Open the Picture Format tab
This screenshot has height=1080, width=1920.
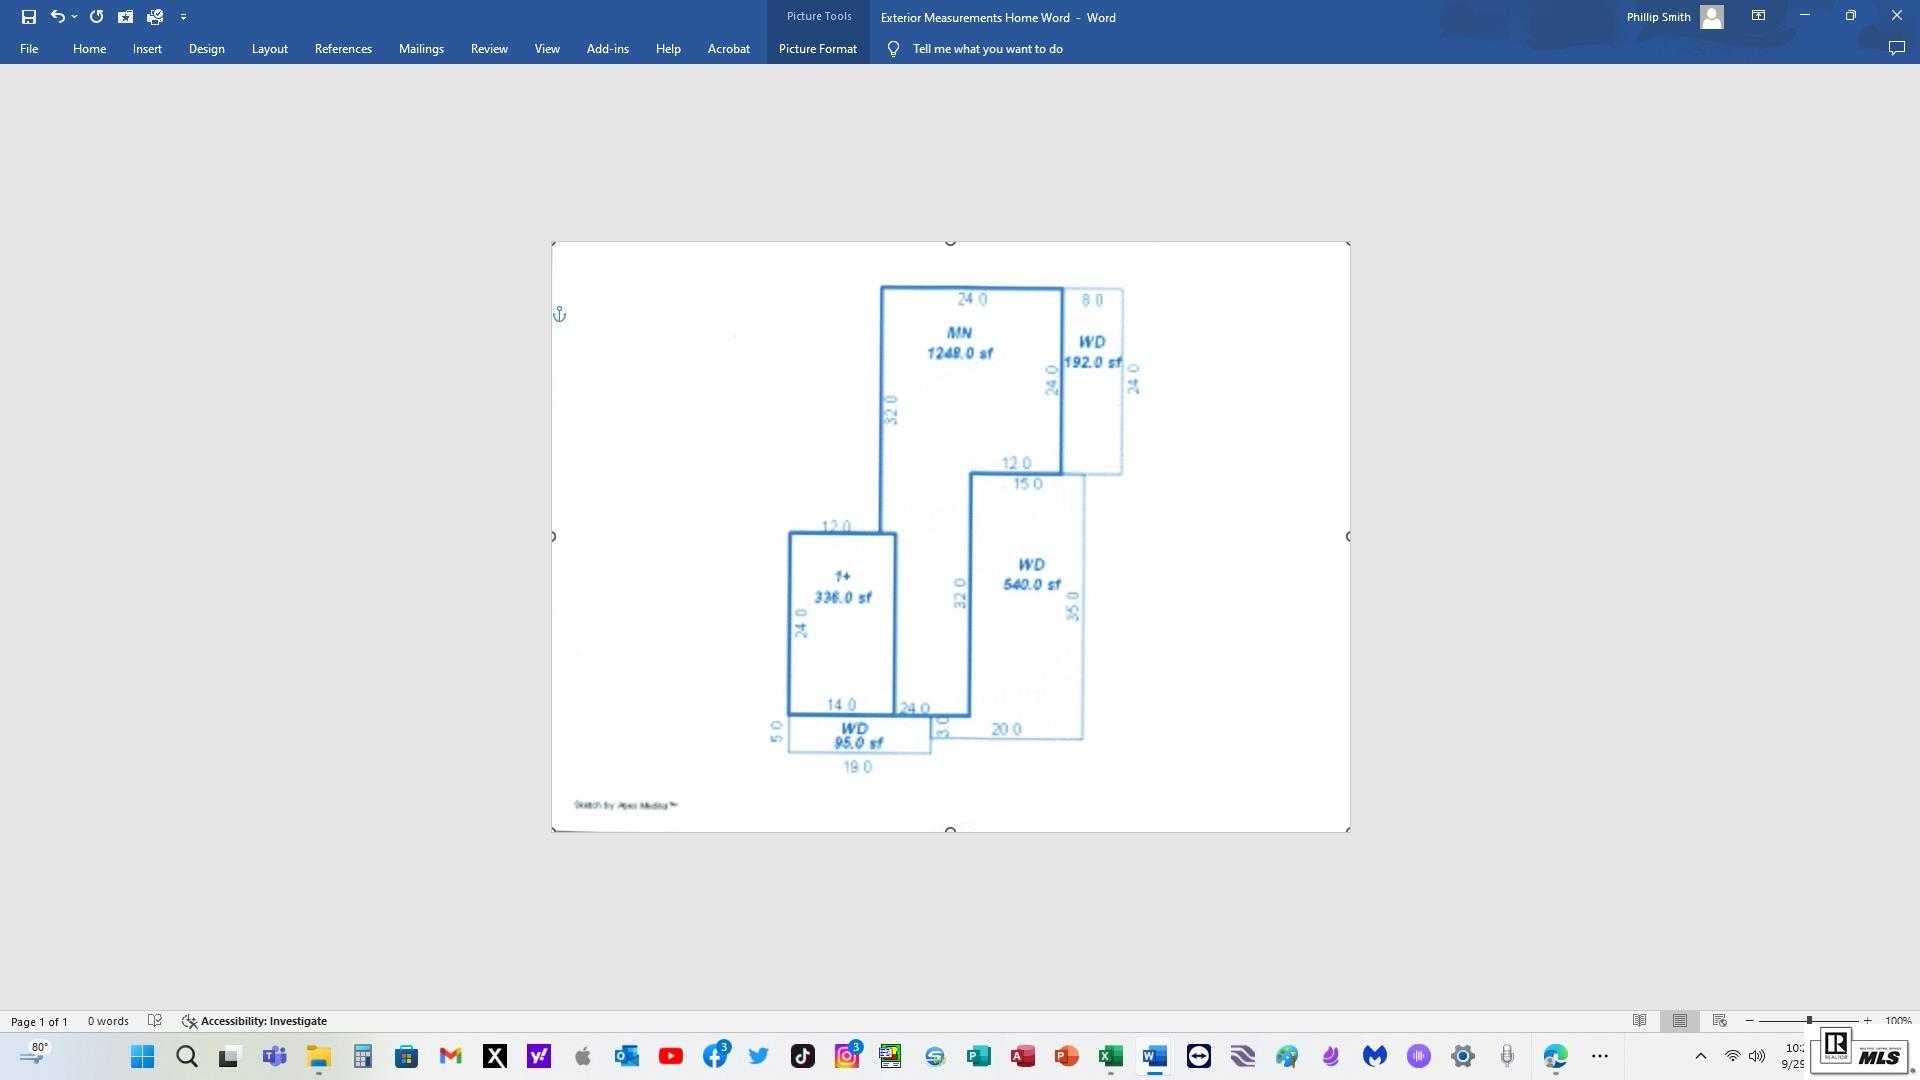click(x=817, y=48)
